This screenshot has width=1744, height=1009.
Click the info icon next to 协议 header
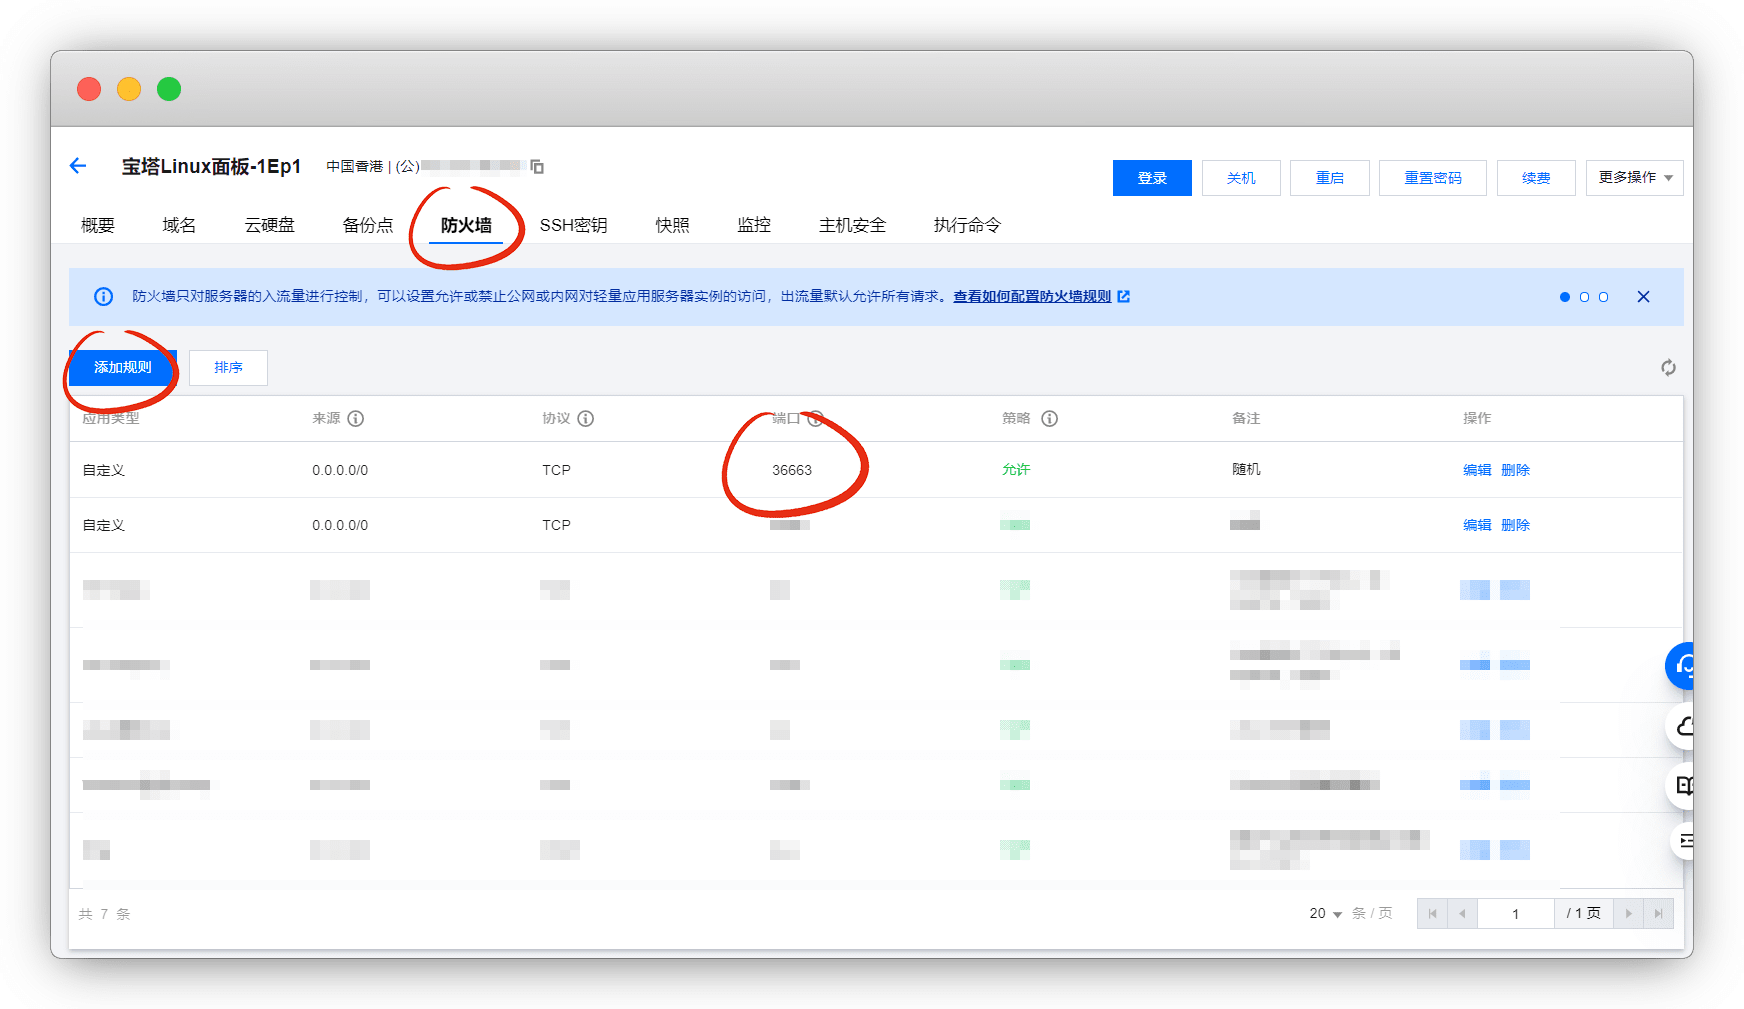586,419
